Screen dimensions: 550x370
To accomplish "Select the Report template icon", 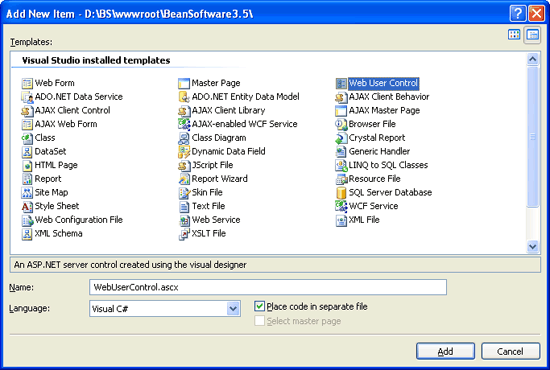I will tap(27, 179).
